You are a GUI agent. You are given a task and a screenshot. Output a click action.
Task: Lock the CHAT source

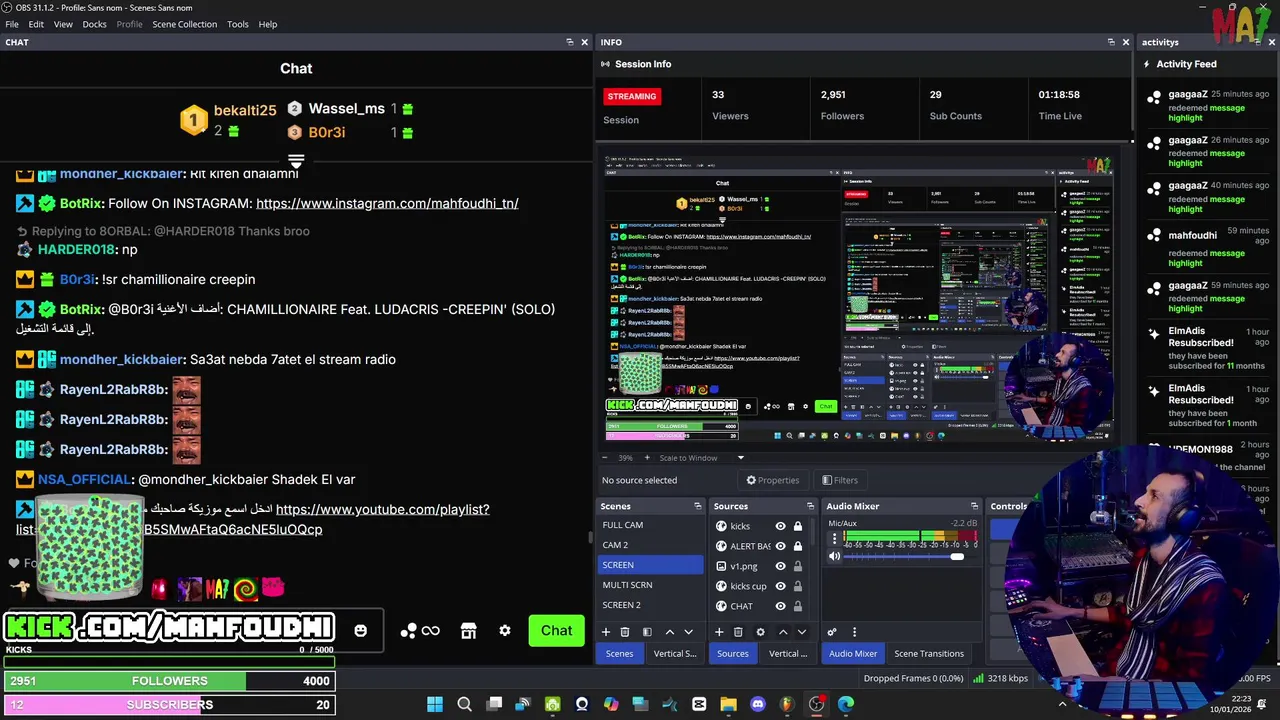[798, 606]
